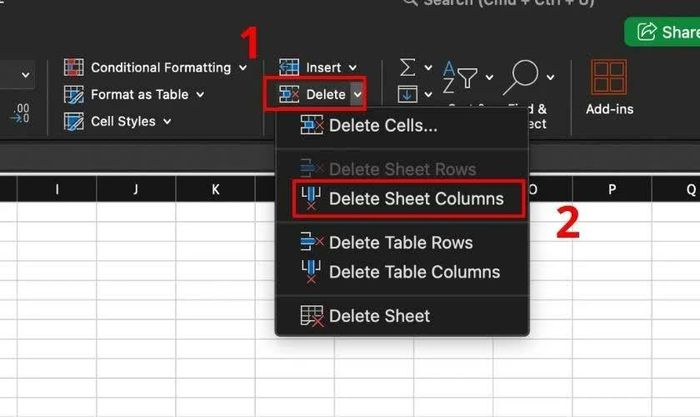Viewport: 700px width, 417px height.
Task: Click the Insert cells icon
Action: tap(289, 67)
